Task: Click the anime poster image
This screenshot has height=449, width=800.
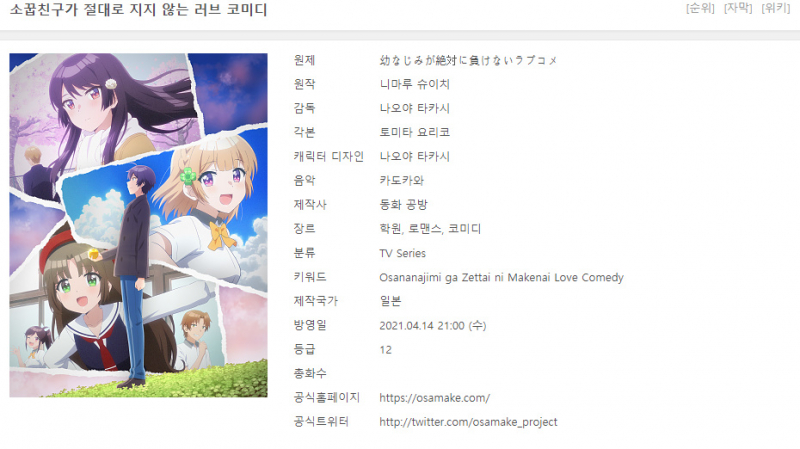Action: coord(138,225)
